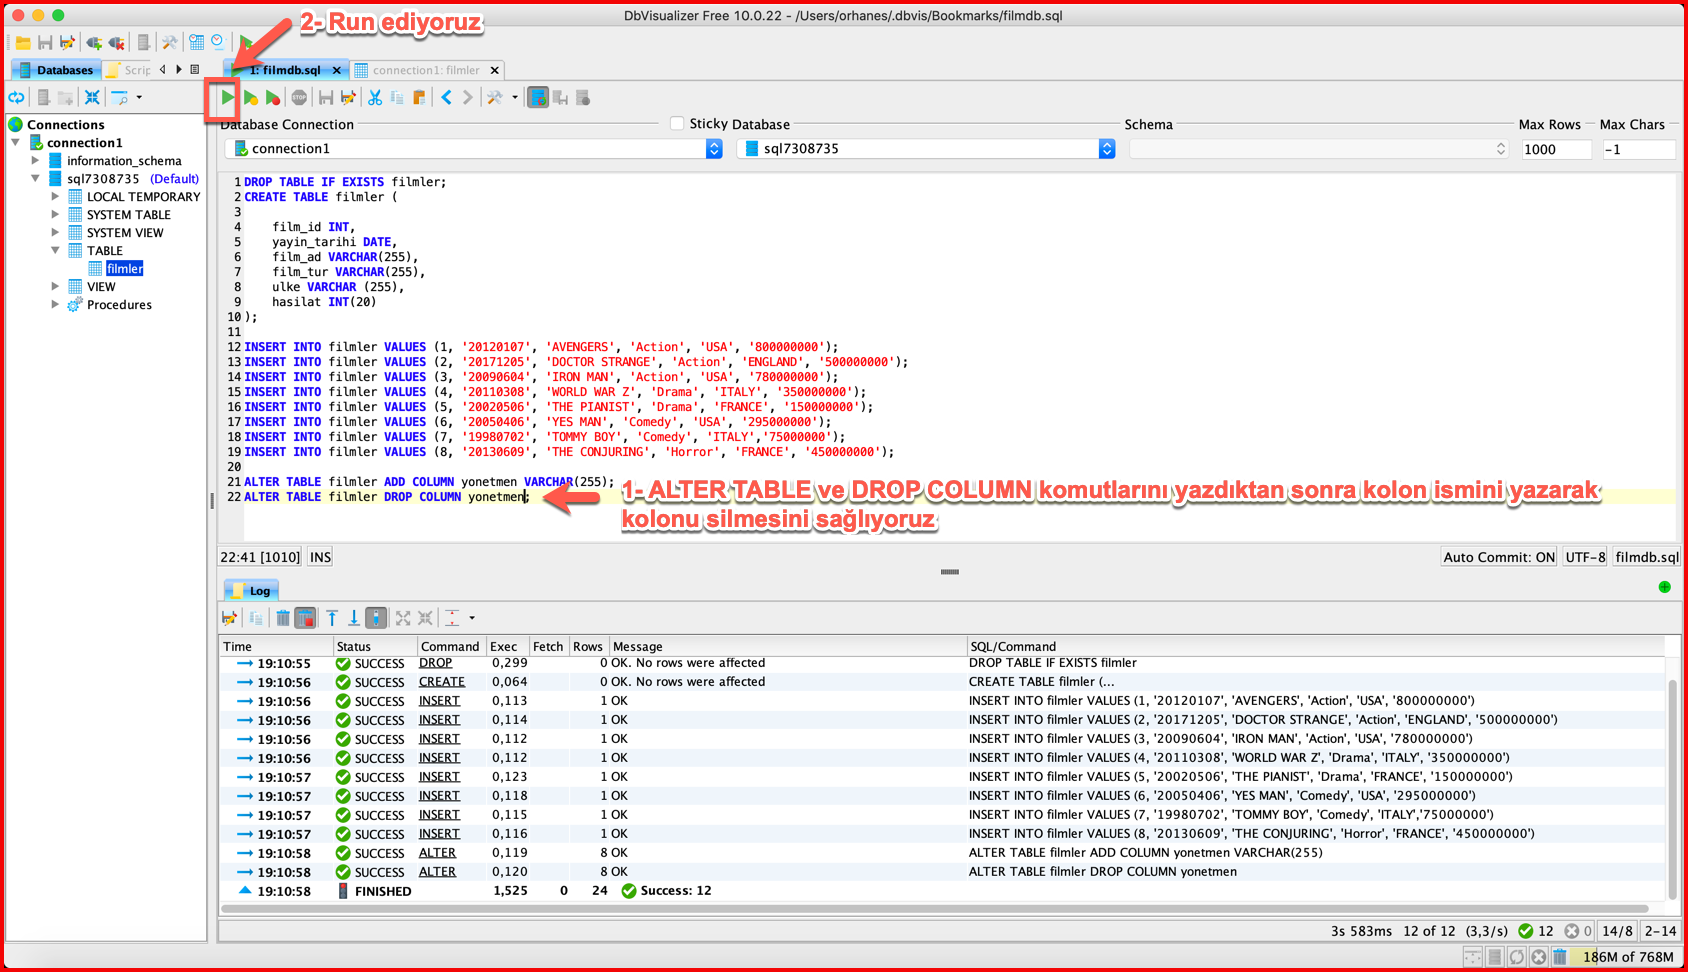Click the Copy icon in the editor toolbar
Viewport: 1688px width, 972px height.
(397, 98)
